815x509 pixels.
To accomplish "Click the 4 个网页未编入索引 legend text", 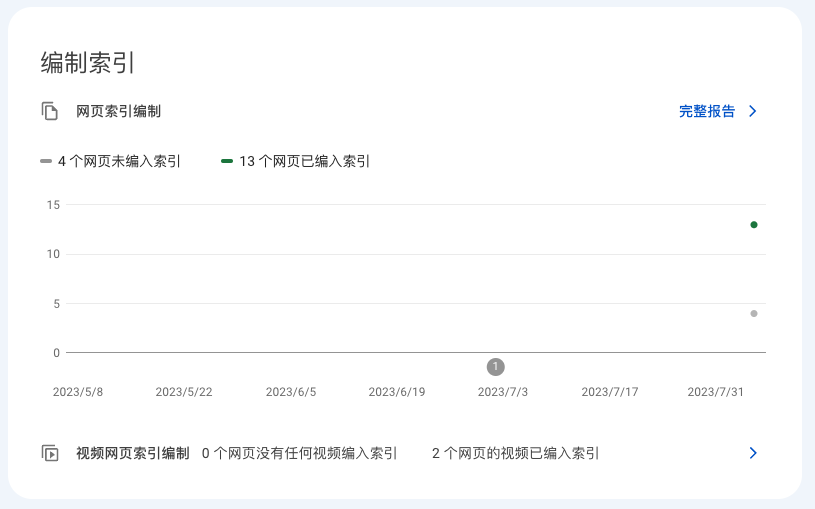I will [x=119, y=161].
